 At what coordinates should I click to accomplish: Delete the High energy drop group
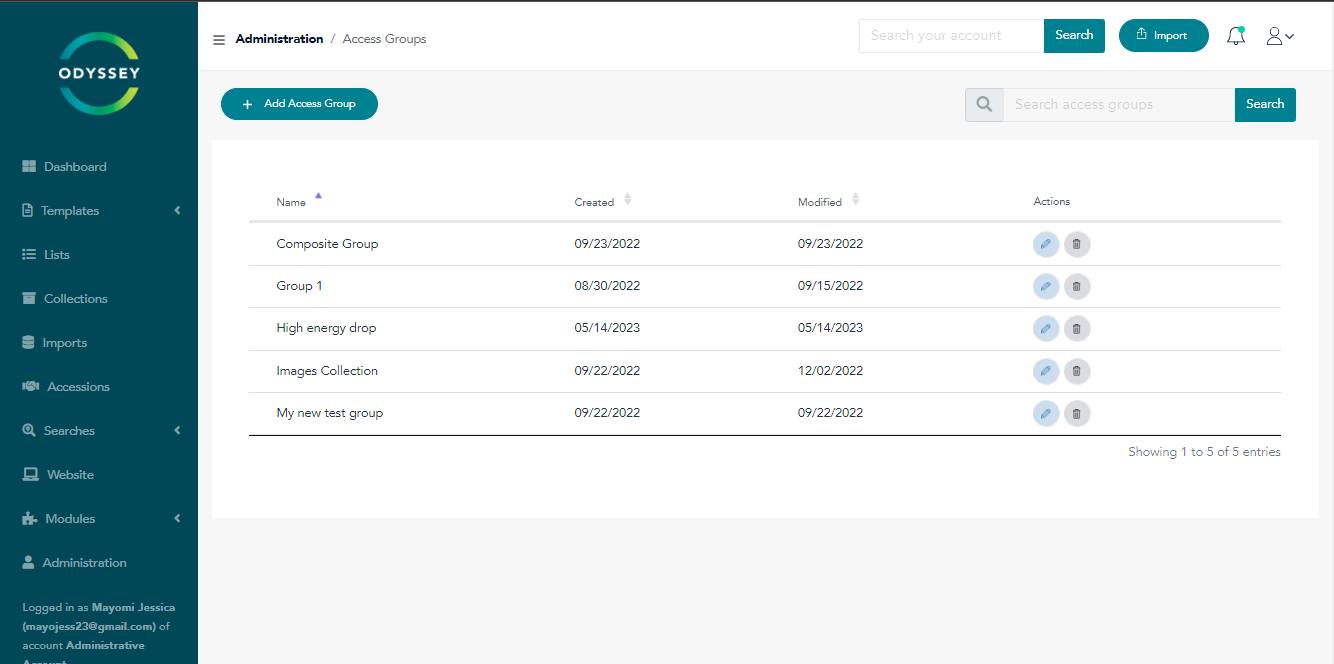click(1077, 328)
